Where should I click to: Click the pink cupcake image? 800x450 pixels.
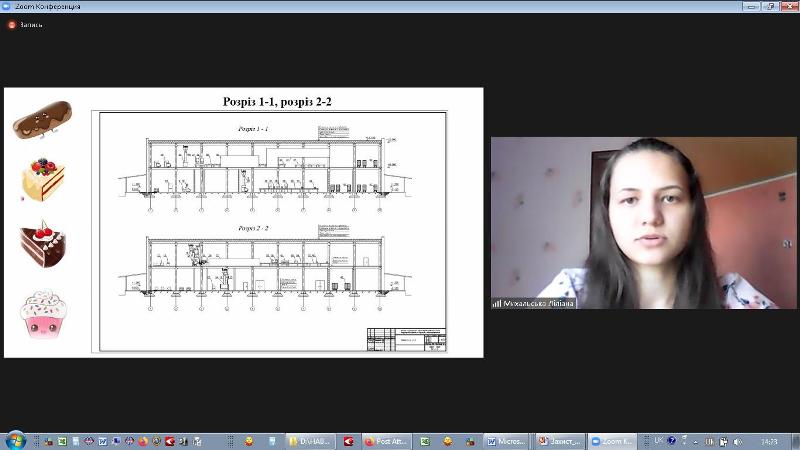click(x=41, y=313)
